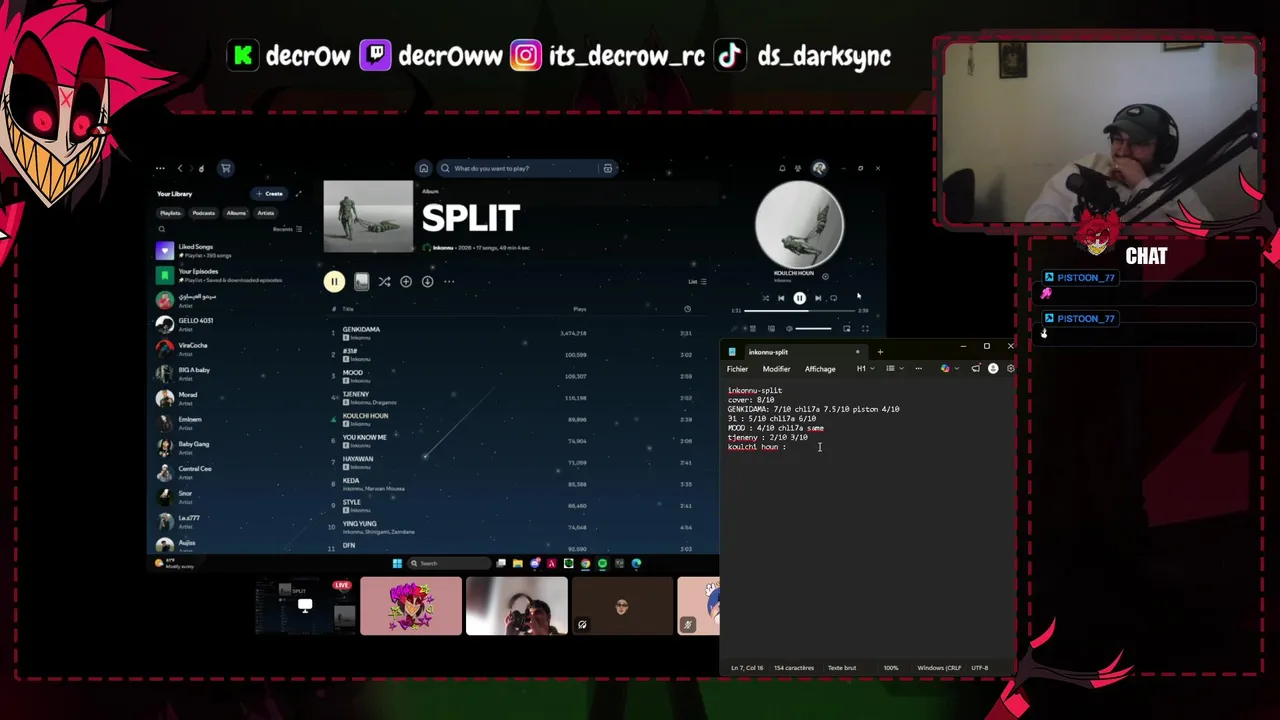The width and height of the screenshot is (1280, 720).
Task: Switch Spotify to full screen
Action: [865, 328]
